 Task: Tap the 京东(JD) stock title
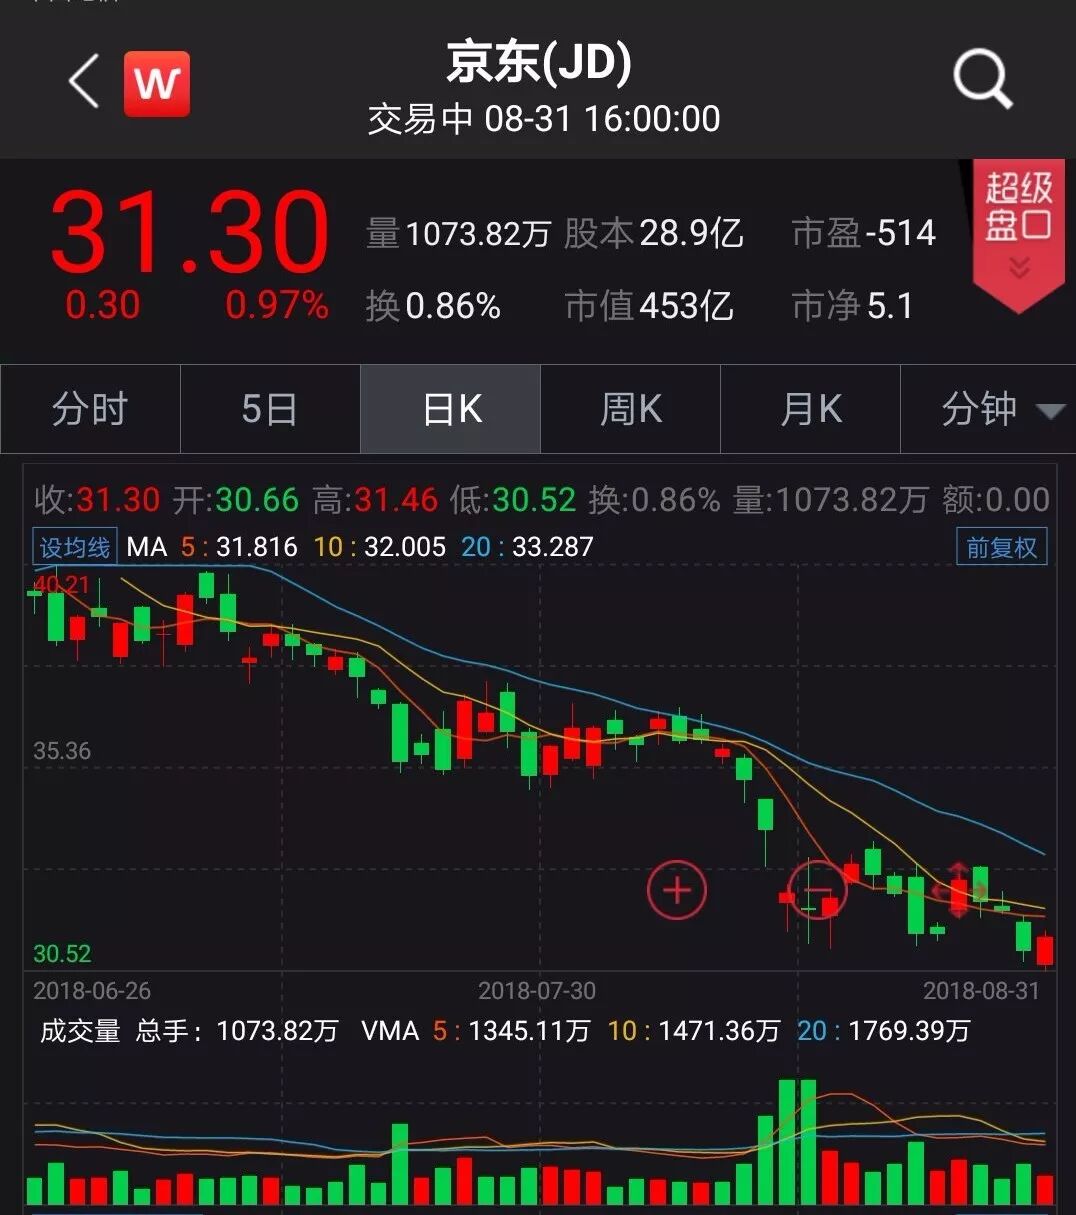(x=539, y=62)
